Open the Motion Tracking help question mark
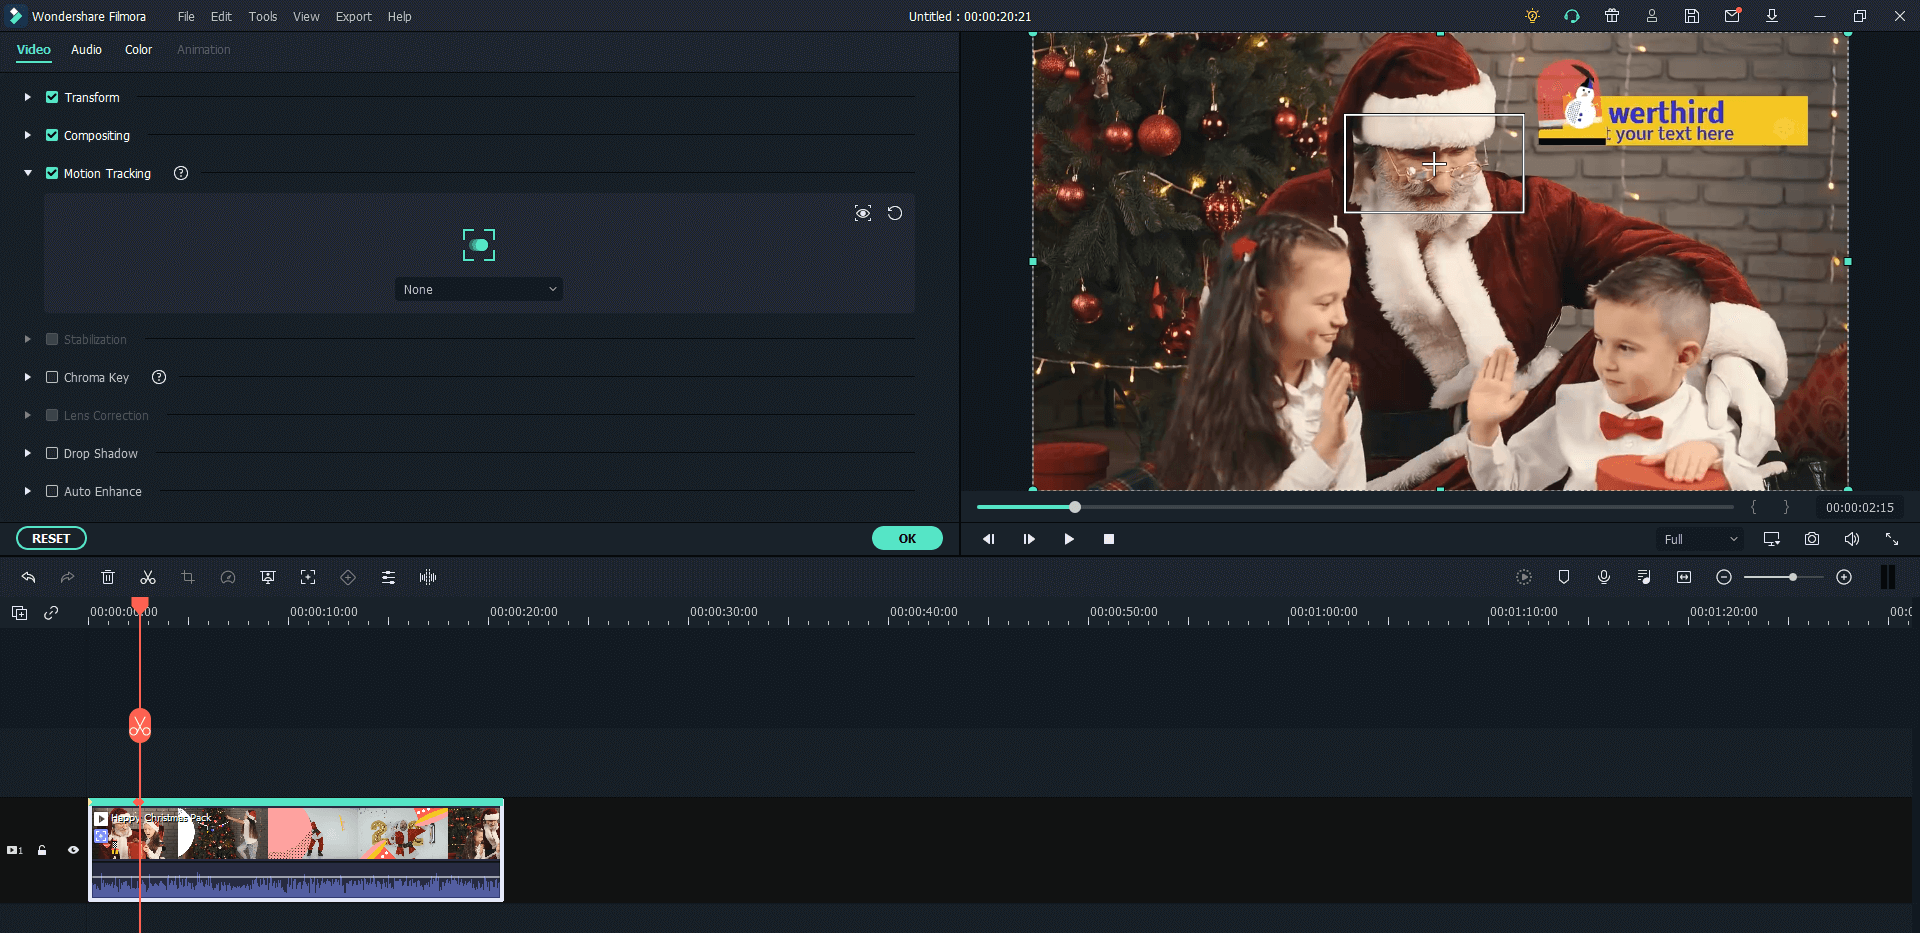Screen dimensions: 1920x933 click(181, 173)
